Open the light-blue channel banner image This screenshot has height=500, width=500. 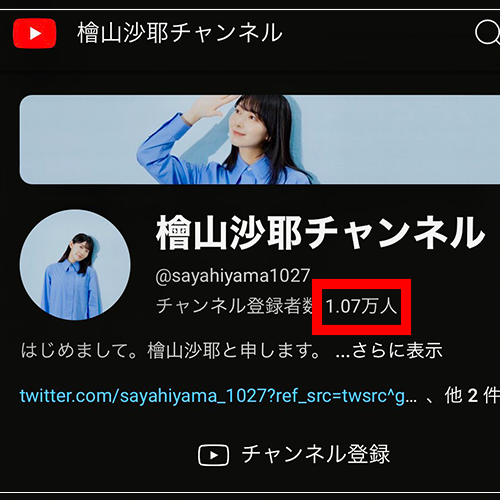[x=260, y=139]
